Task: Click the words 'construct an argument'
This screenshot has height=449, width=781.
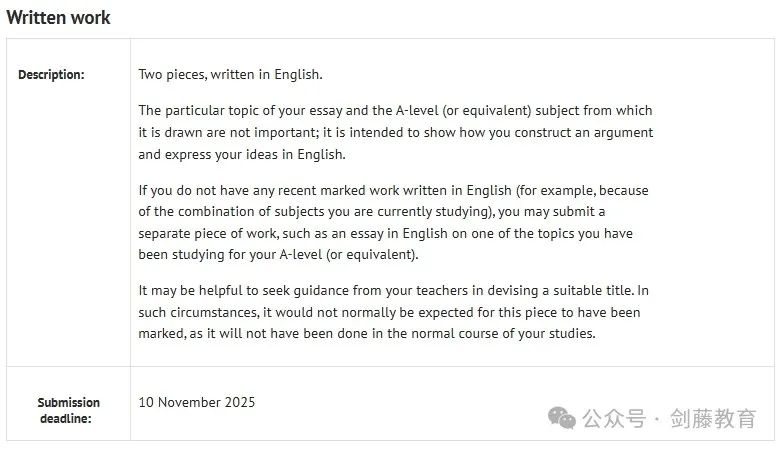Action: coord(583,133)
